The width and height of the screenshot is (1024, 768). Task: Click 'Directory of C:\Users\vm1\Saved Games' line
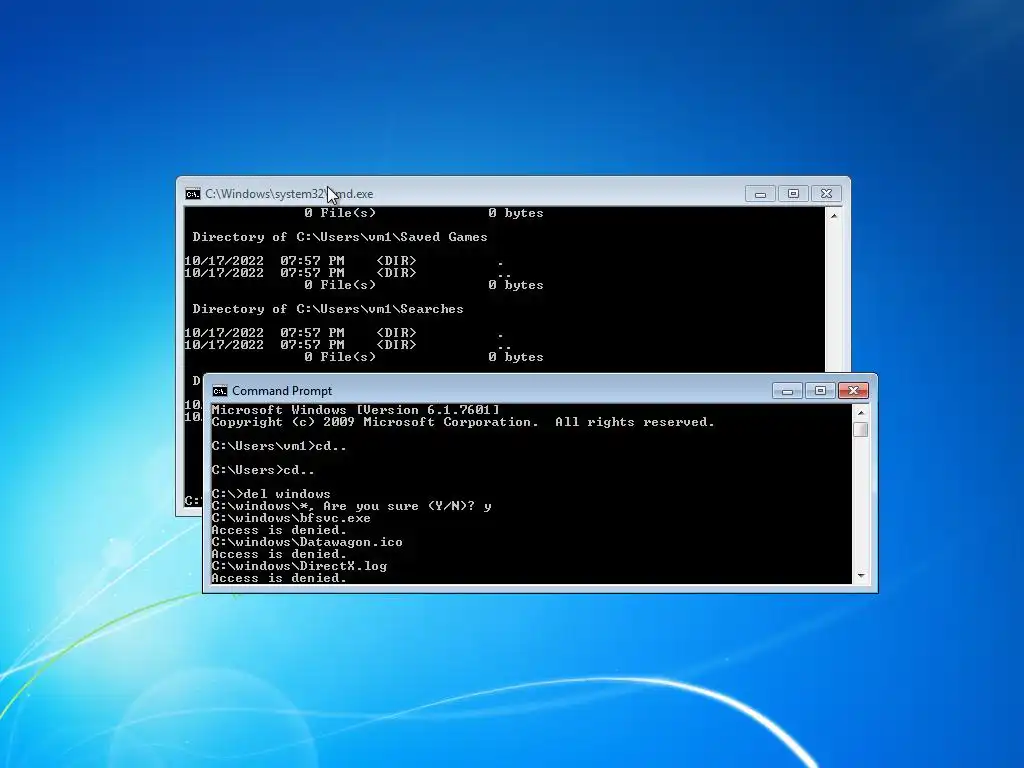pyautogui.click(x=340, y=237)
